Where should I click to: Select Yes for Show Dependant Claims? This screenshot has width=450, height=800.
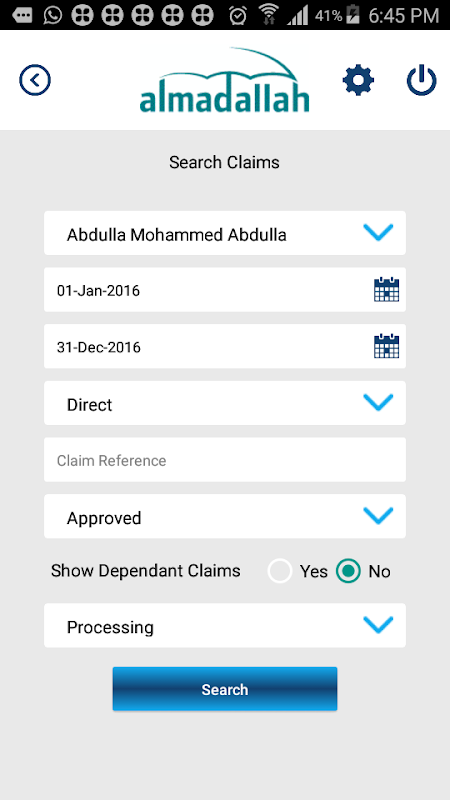click(280, 571)
